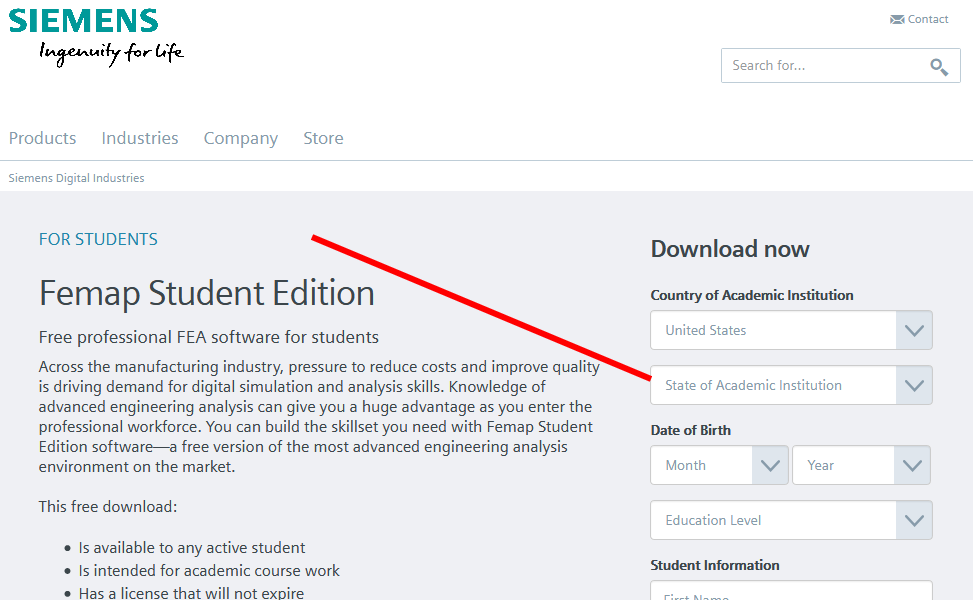
Task: Click the search magnifier icon
Action: (938, 65)
